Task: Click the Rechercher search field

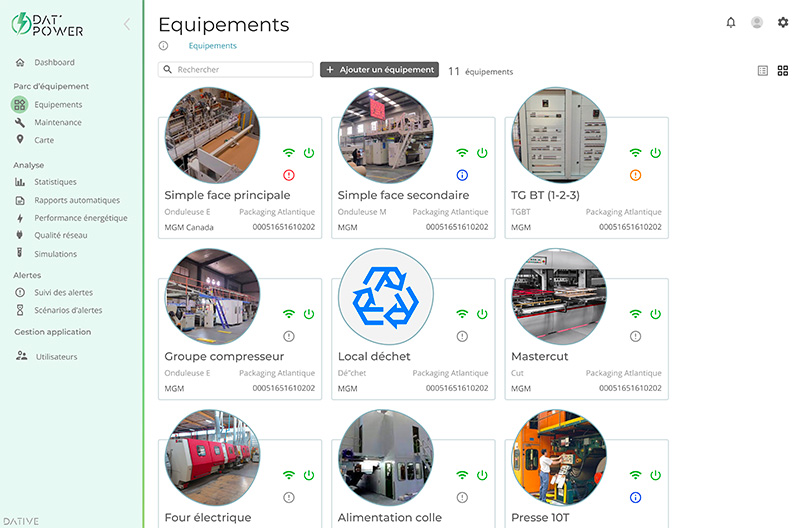Action: tap(236, 69)
